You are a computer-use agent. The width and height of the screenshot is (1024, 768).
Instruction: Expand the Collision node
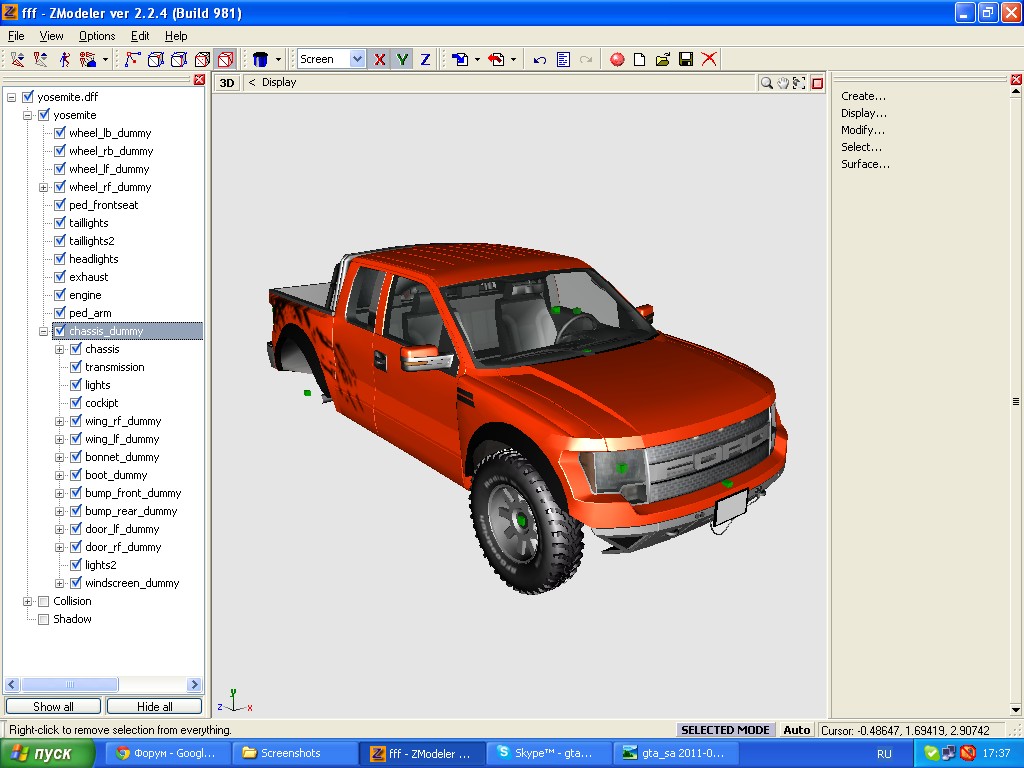[27, 601]
